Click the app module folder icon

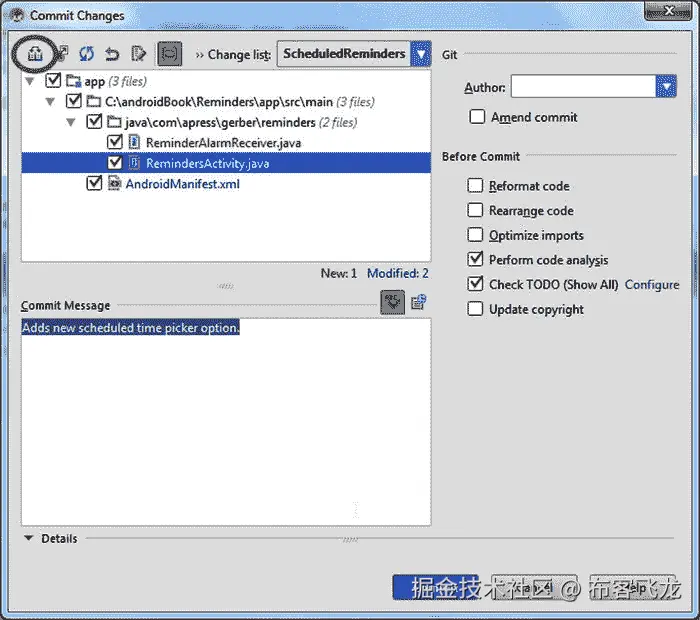[x=73, y=81]
